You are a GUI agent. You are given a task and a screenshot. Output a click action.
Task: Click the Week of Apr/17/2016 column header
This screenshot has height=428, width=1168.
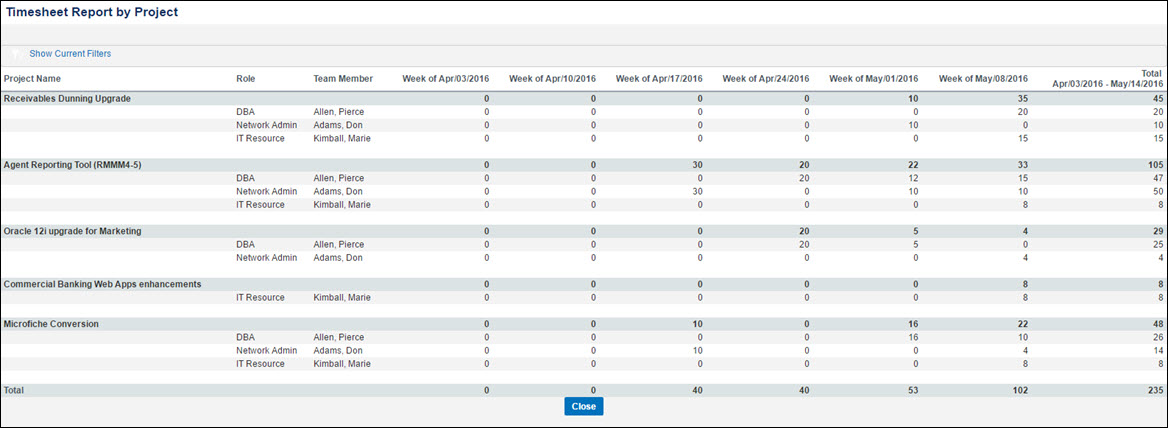tap(659, 79)
